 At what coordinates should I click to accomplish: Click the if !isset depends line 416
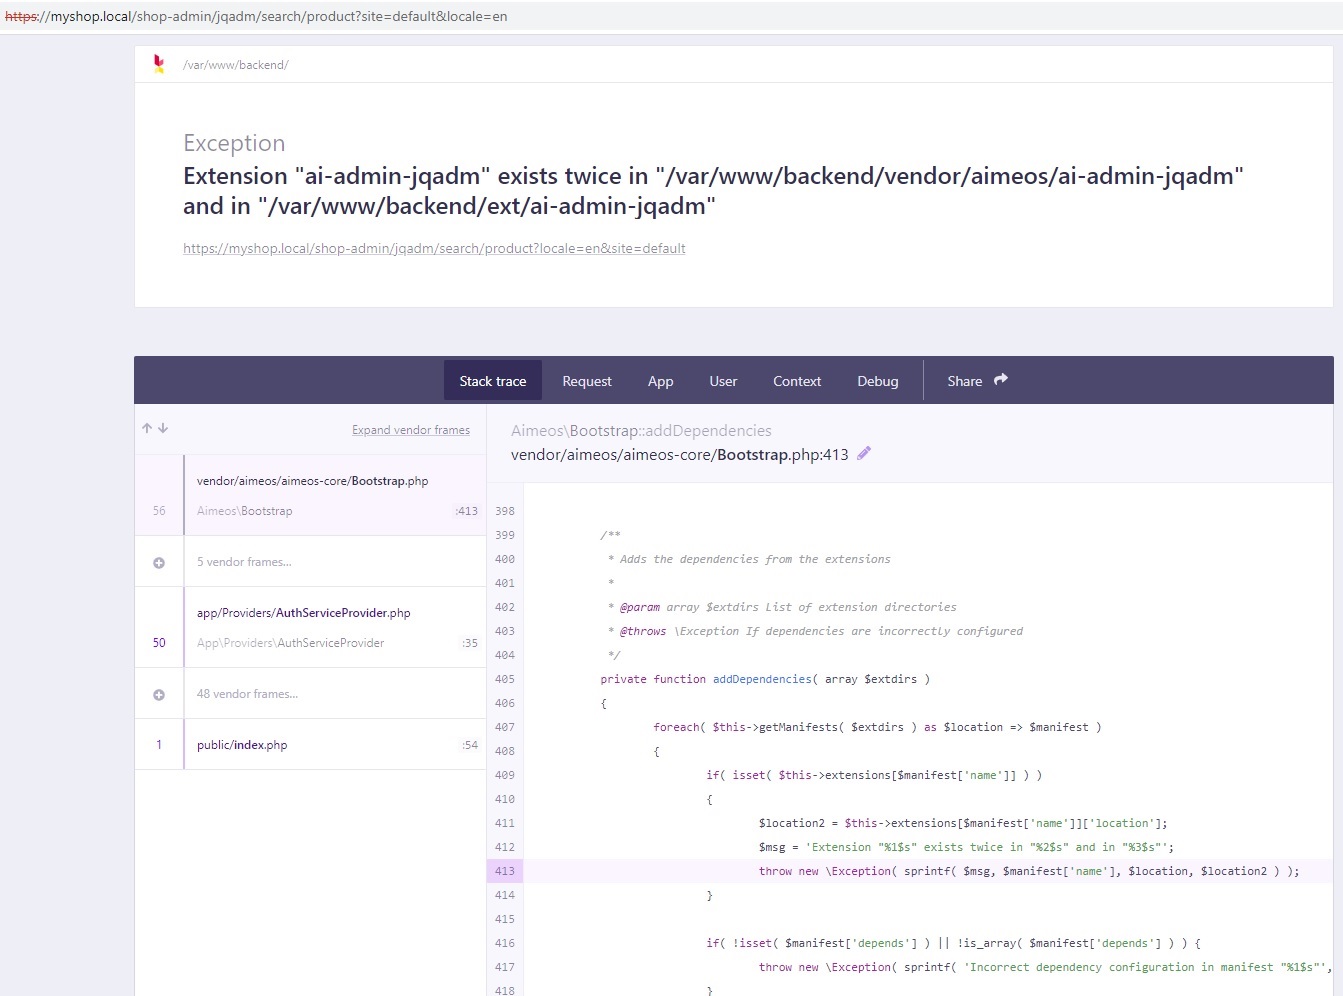(x=953, y=943)
